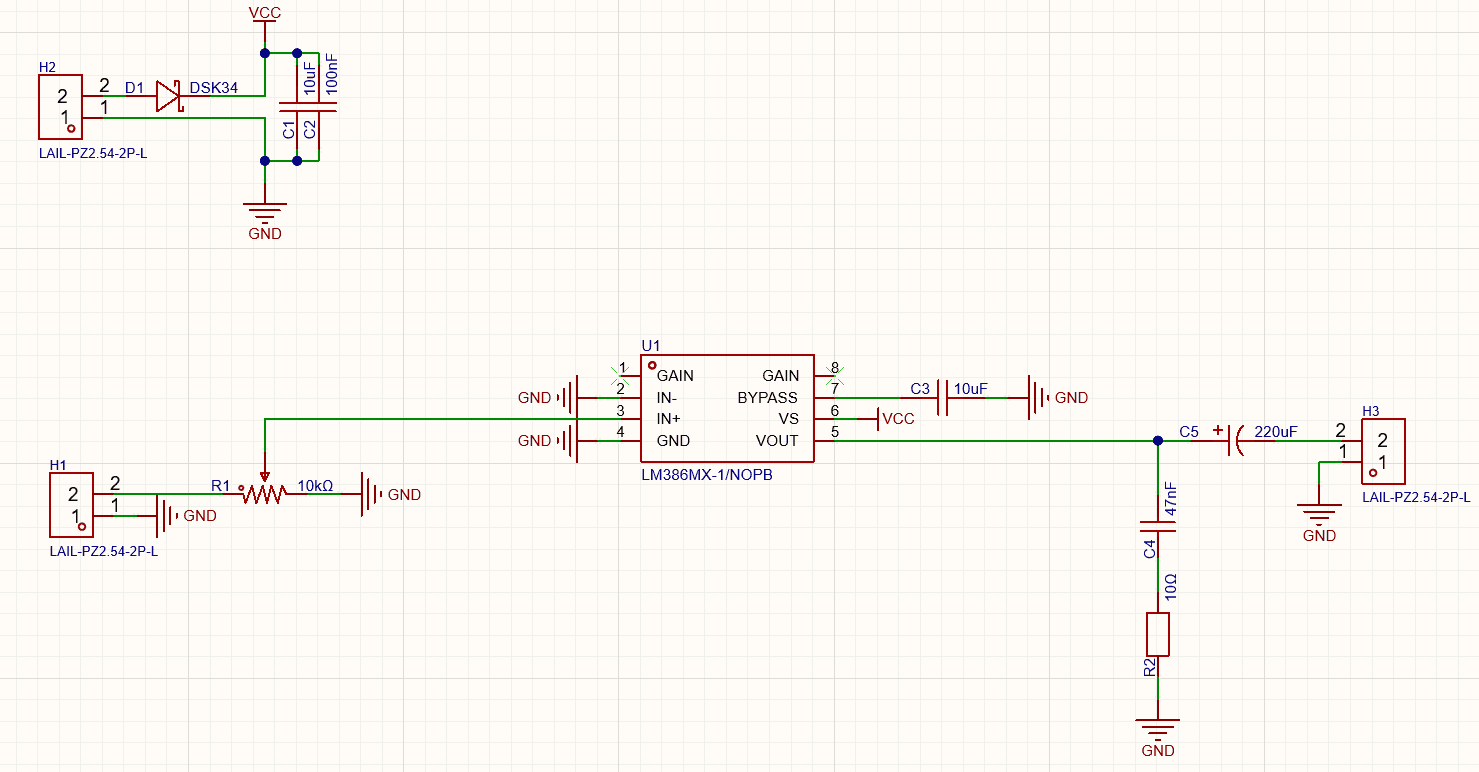This screenshot has width=1479, height=772.
Task: Click the IN+ pin label
Action: pos(669,419)
